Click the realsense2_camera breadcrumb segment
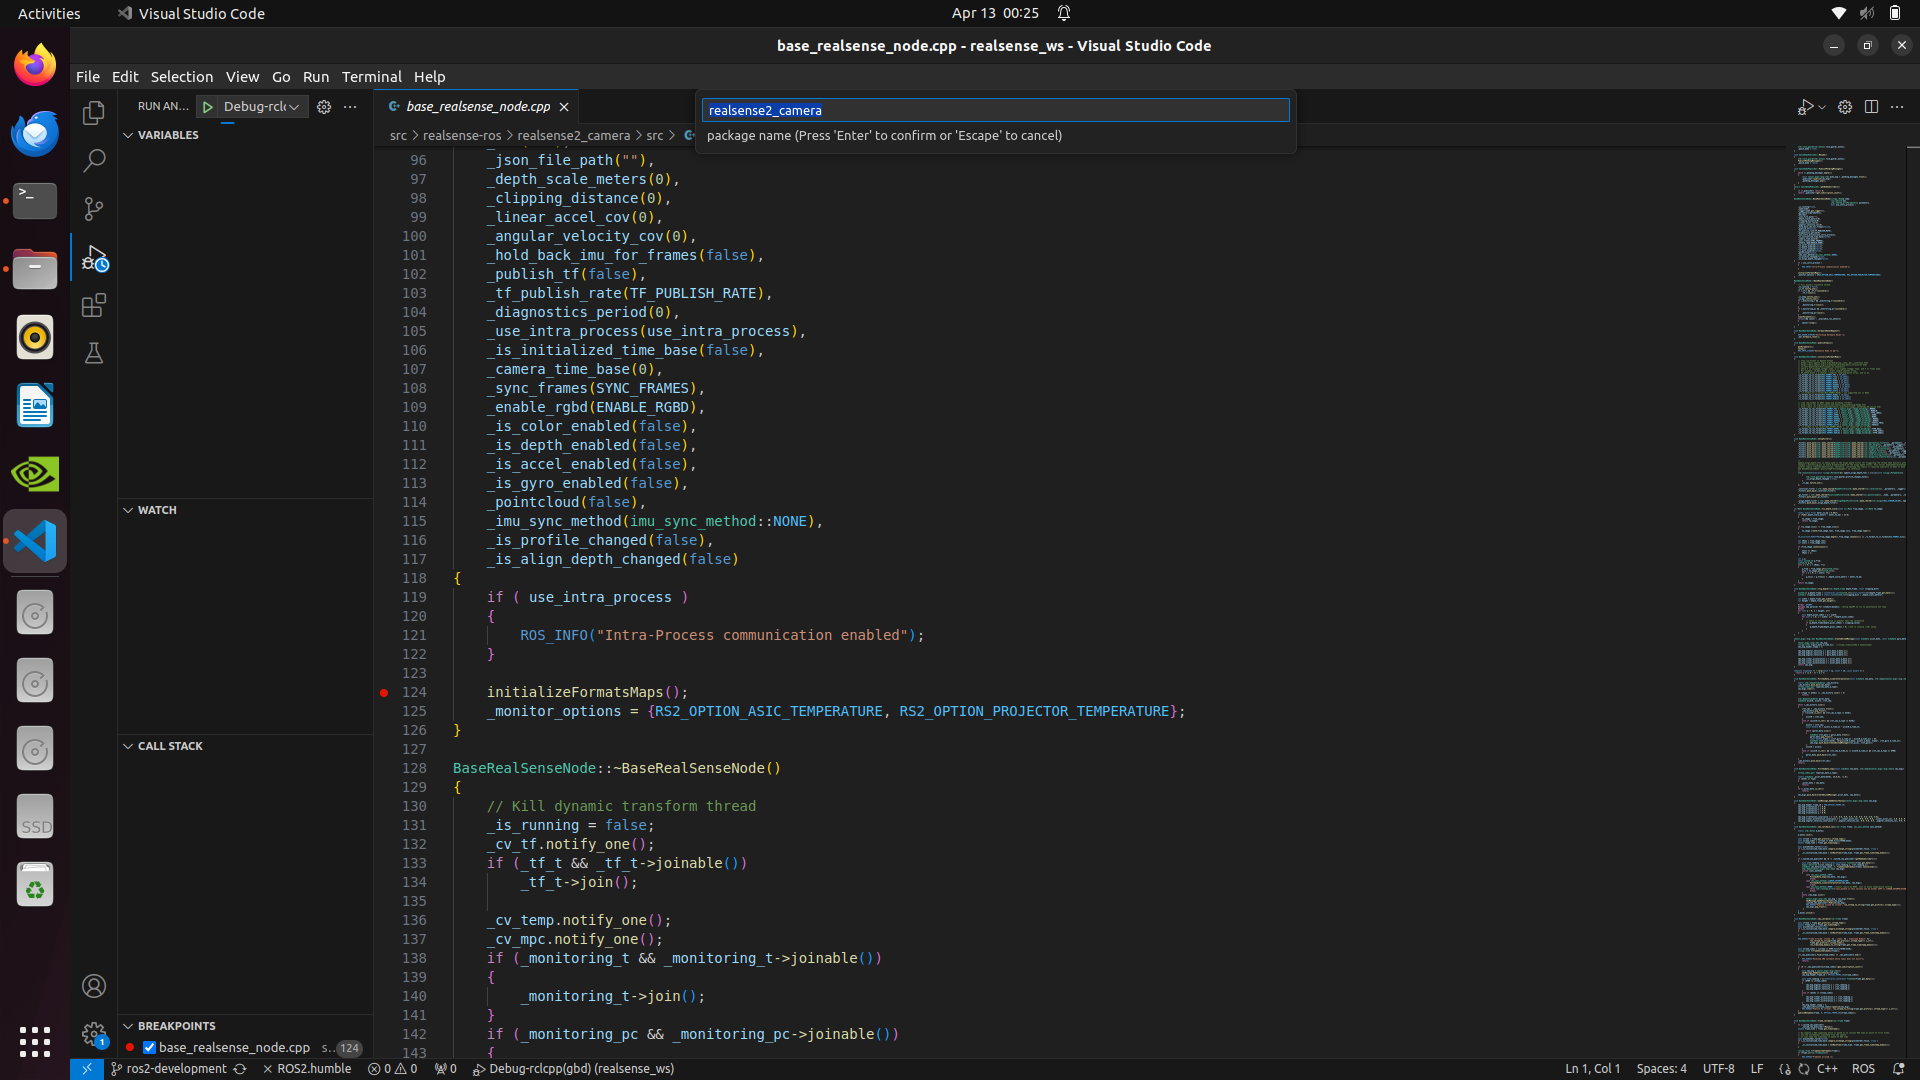This screenshot has width=1920, height=1080. (574, 136)
